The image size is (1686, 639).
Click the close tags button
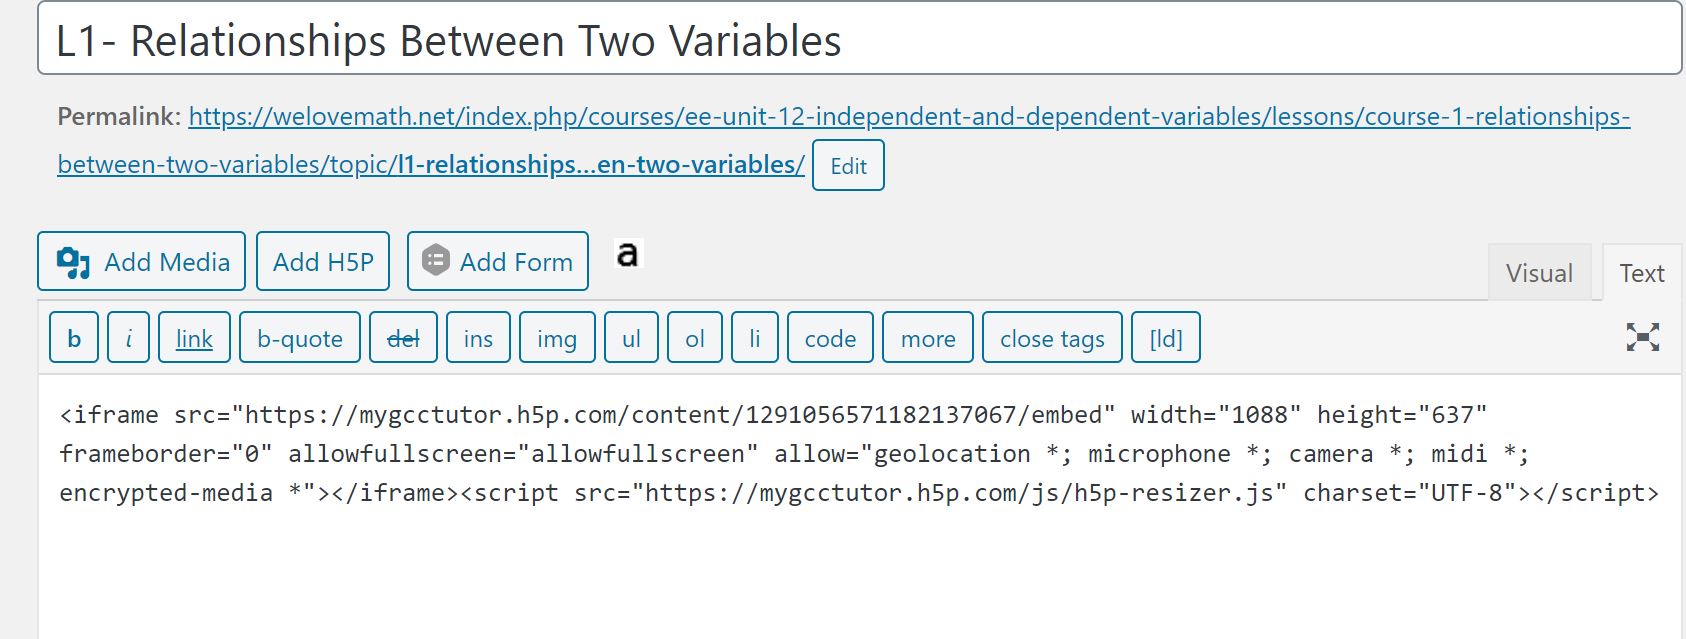(x=1053, y=338)
